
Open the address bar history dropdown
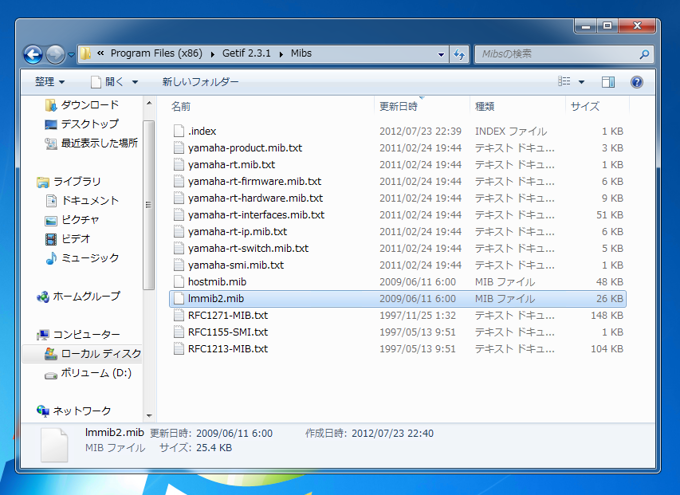441,55
